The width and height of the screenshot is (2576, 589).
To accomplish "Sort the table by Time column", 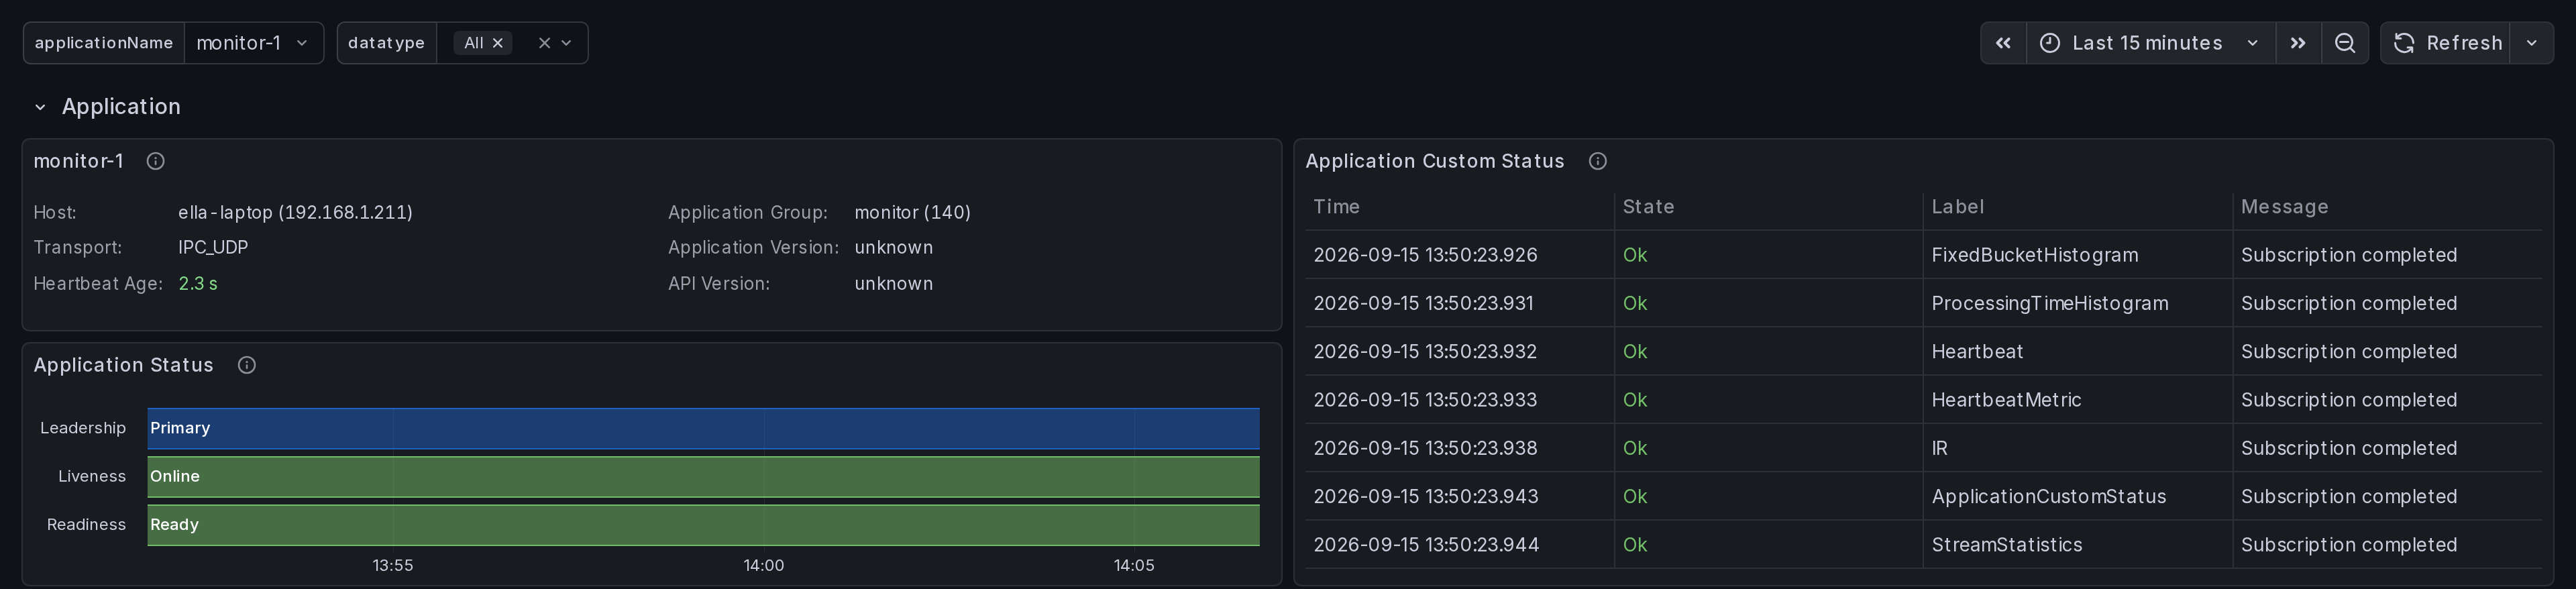I will coord(1336,207).
